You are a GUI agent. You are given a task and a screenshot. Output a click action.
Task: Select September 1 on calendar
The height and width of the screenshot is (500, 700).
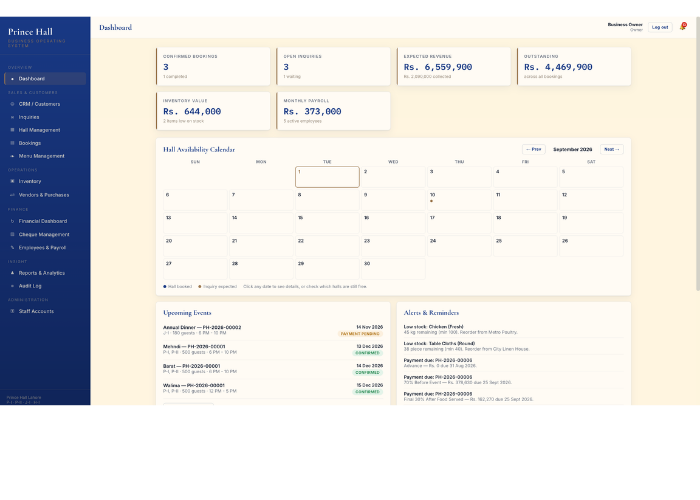327,177
